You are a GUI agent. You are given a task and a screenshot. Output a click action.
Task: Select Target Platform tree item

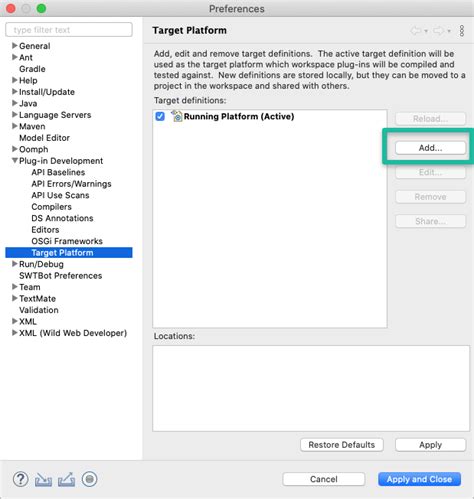point(69,252)
